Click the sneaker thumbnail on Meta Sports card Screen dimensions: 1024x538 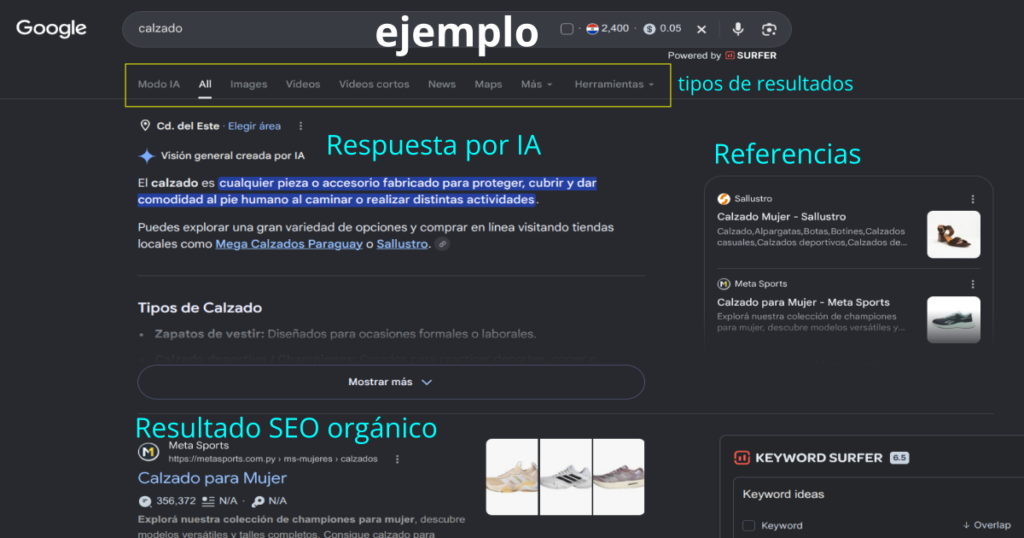coord(953,320)
